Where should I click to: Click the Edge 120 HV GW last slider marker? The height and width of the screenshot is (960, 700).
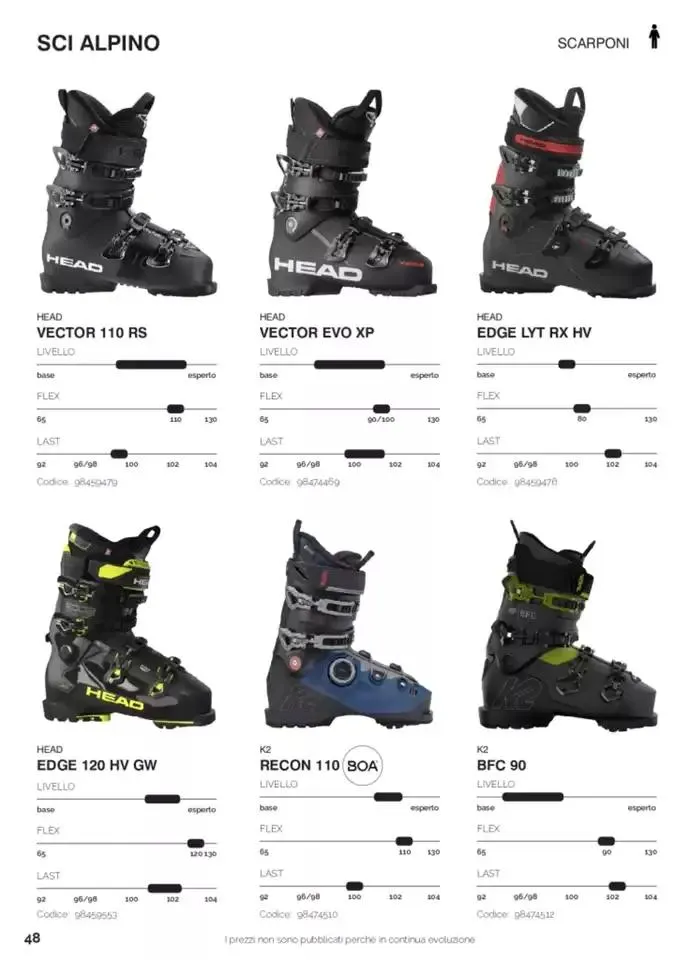click(165, 888)
